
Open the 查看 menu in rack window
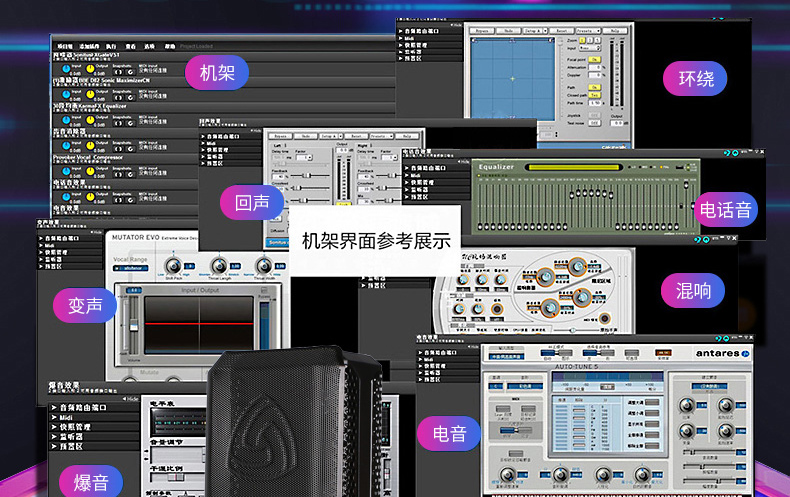[x=130, y=46]
